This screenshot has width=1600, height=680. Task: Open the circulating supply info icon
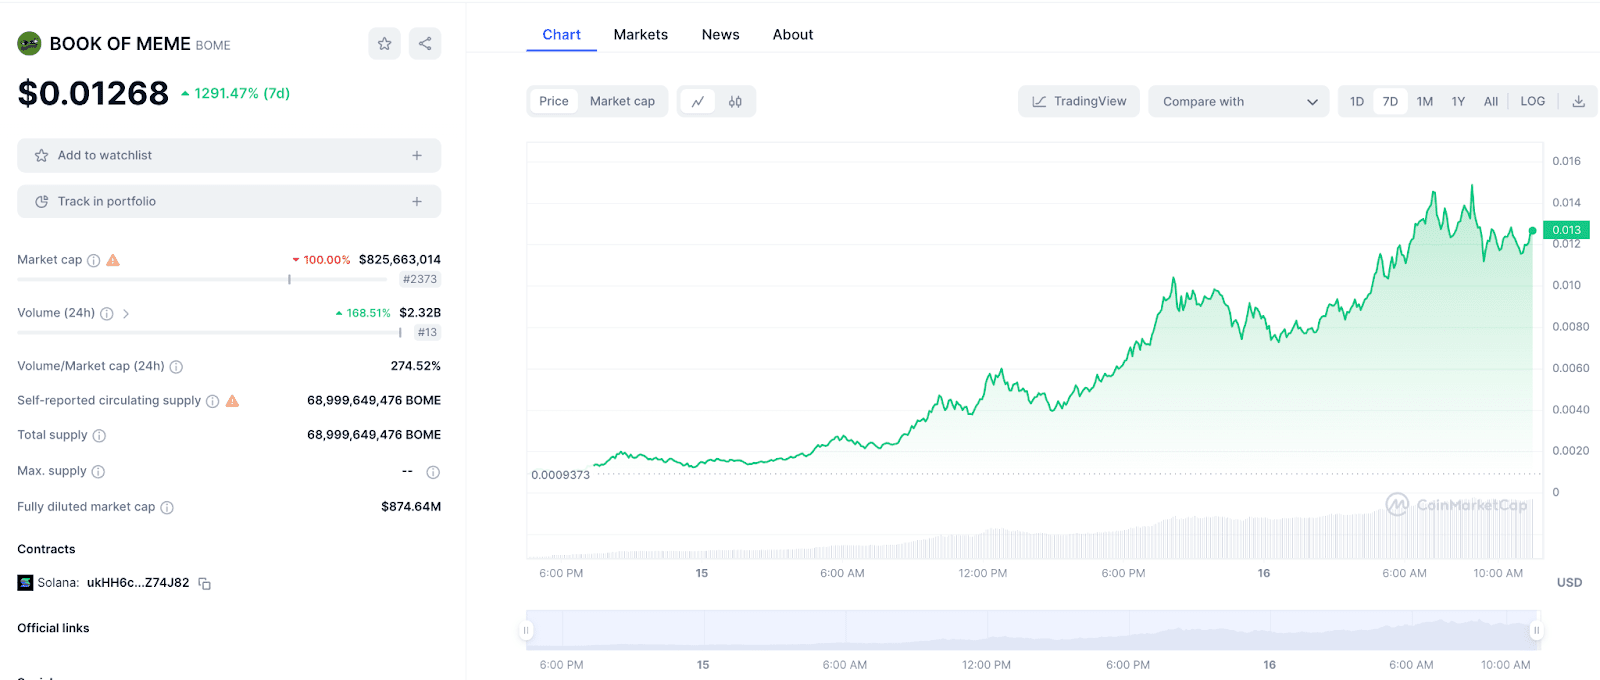coord(212,401)
